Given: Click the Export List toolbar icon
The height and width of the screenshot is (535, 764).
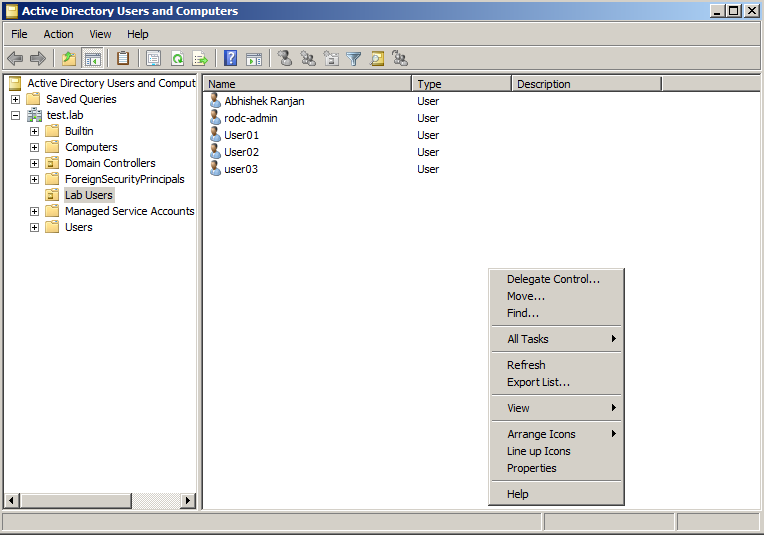Looking at the screenshot, I should pos(200,58).
